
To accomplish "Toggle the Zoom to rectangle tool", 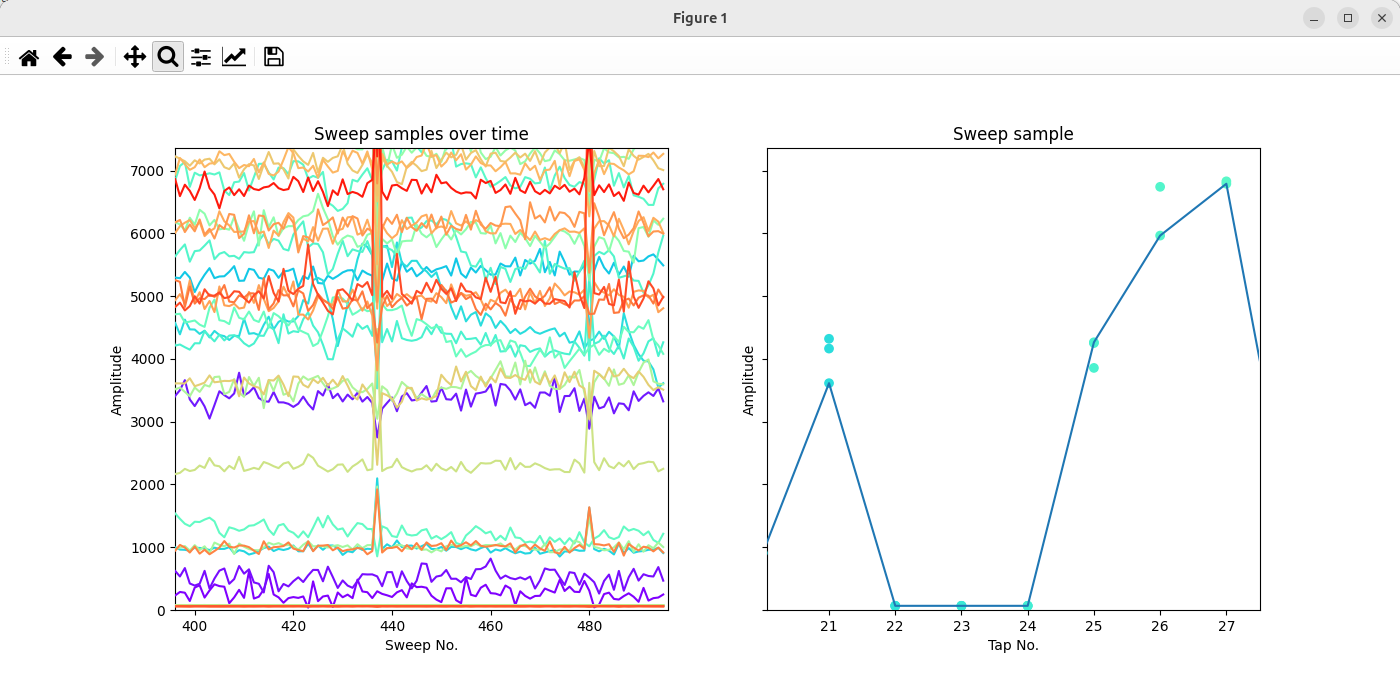I will [168, 57].
